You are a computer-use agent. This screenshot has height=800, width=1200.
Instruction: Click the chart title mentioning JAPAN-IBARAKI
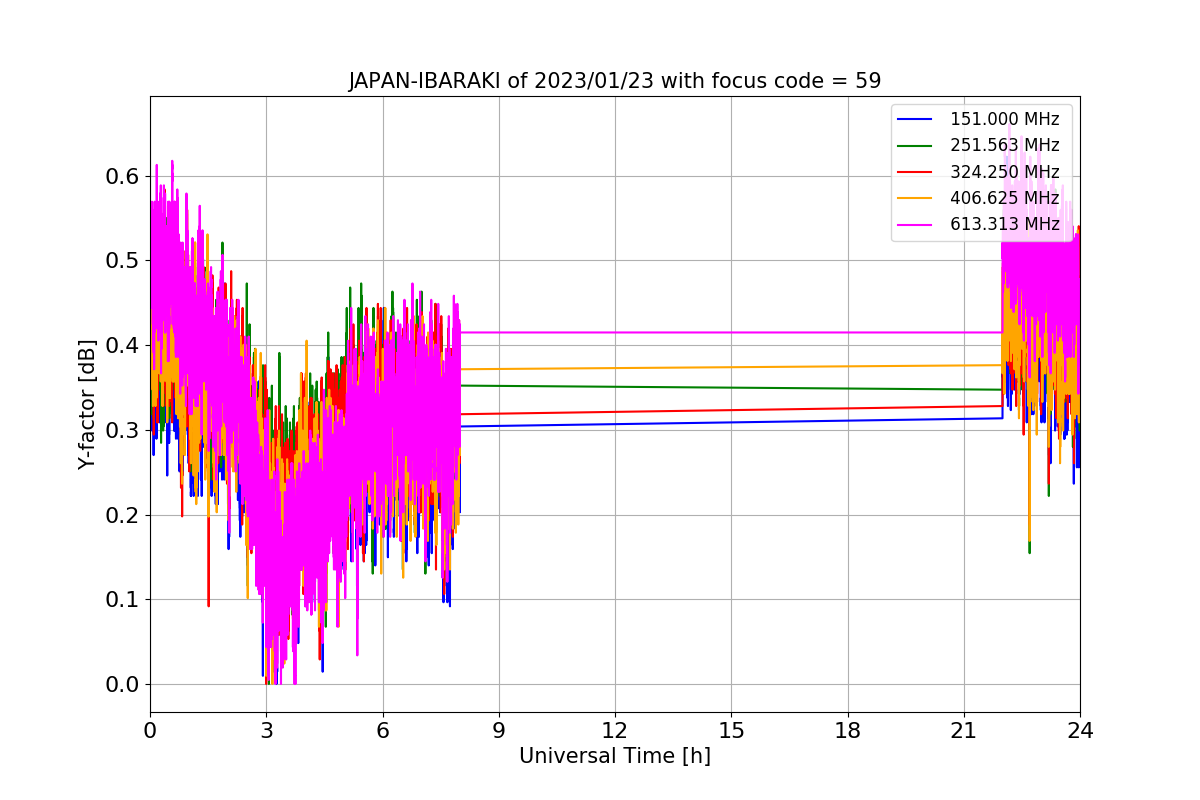click(x=615, y=81)
